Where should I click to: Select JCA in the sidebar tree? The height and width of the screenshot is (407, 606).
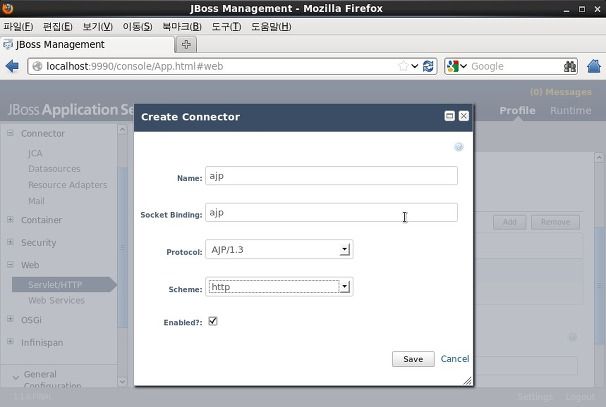(35, 153)
